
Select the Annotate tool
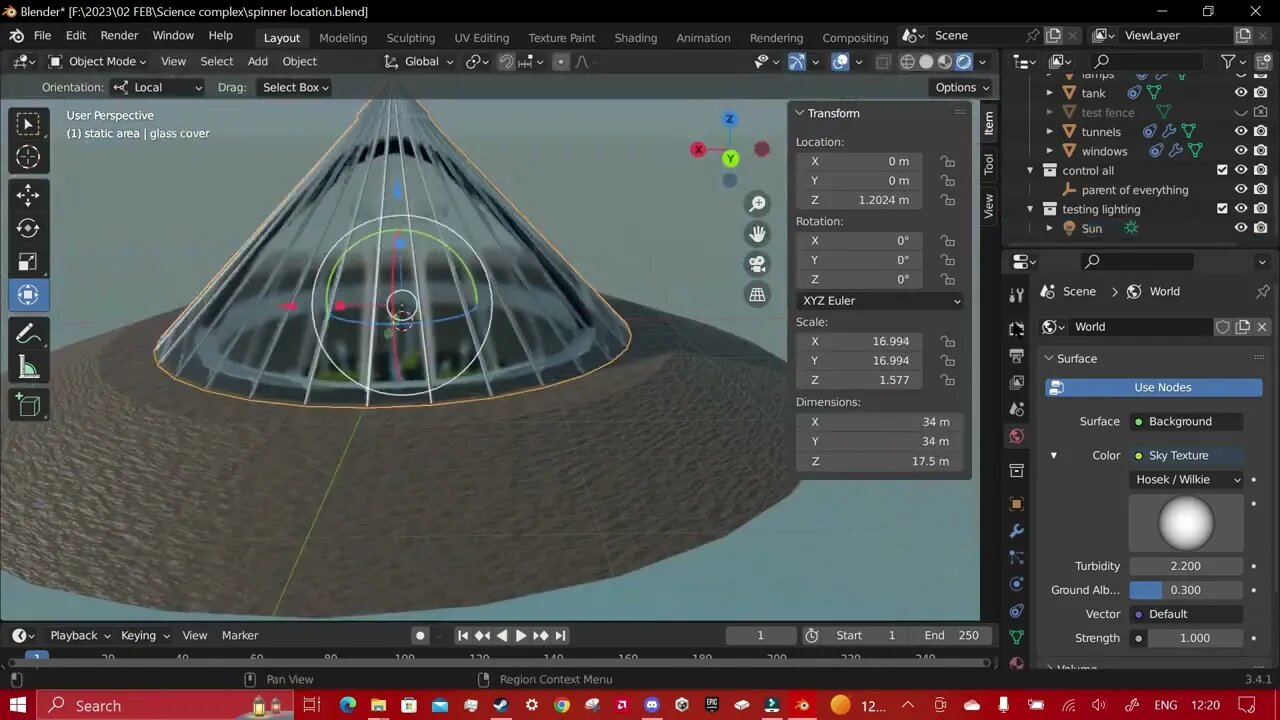pos(28,334)
